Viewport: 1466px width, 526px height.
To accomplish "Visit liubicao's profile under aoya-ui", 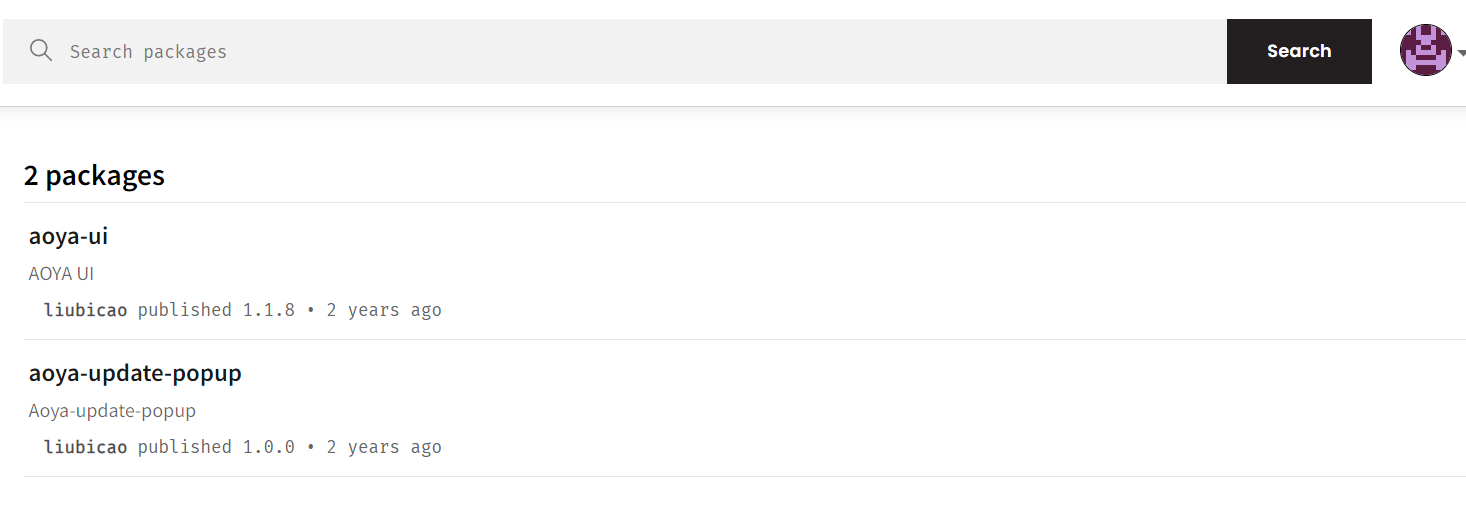I will pyautogui.click(x=85, y=310).
